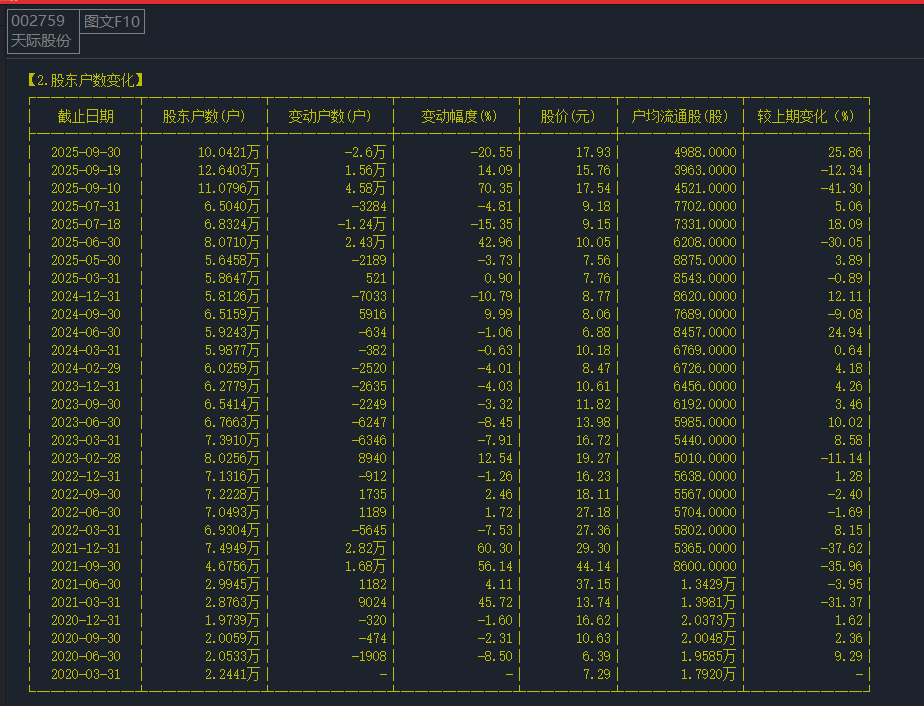The width and height of the screenshot is (924, 706).
Task: Select date cell 2022-12-31
Action: pos(85,476)
